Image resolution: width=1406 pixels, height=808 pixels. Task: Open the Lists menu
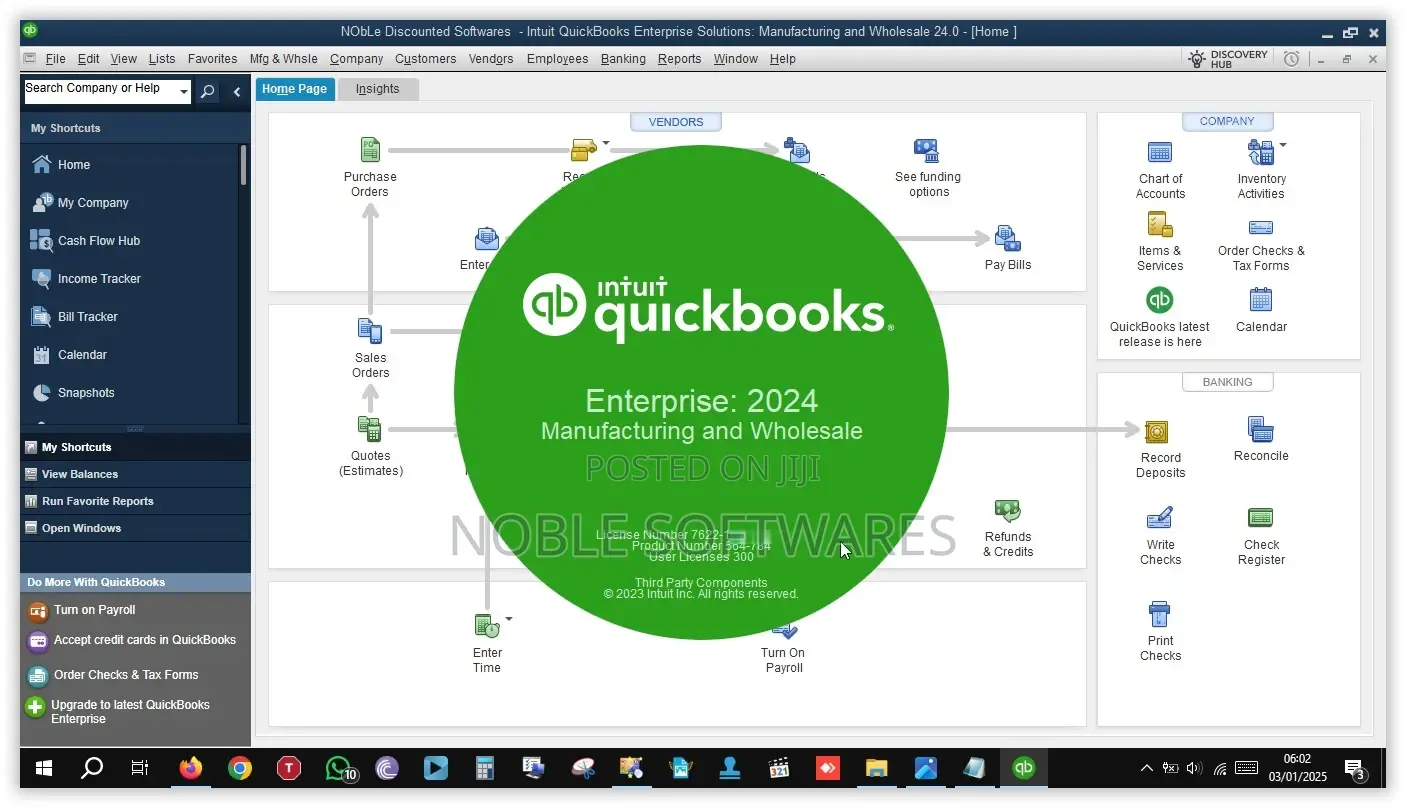coord(162,59)
